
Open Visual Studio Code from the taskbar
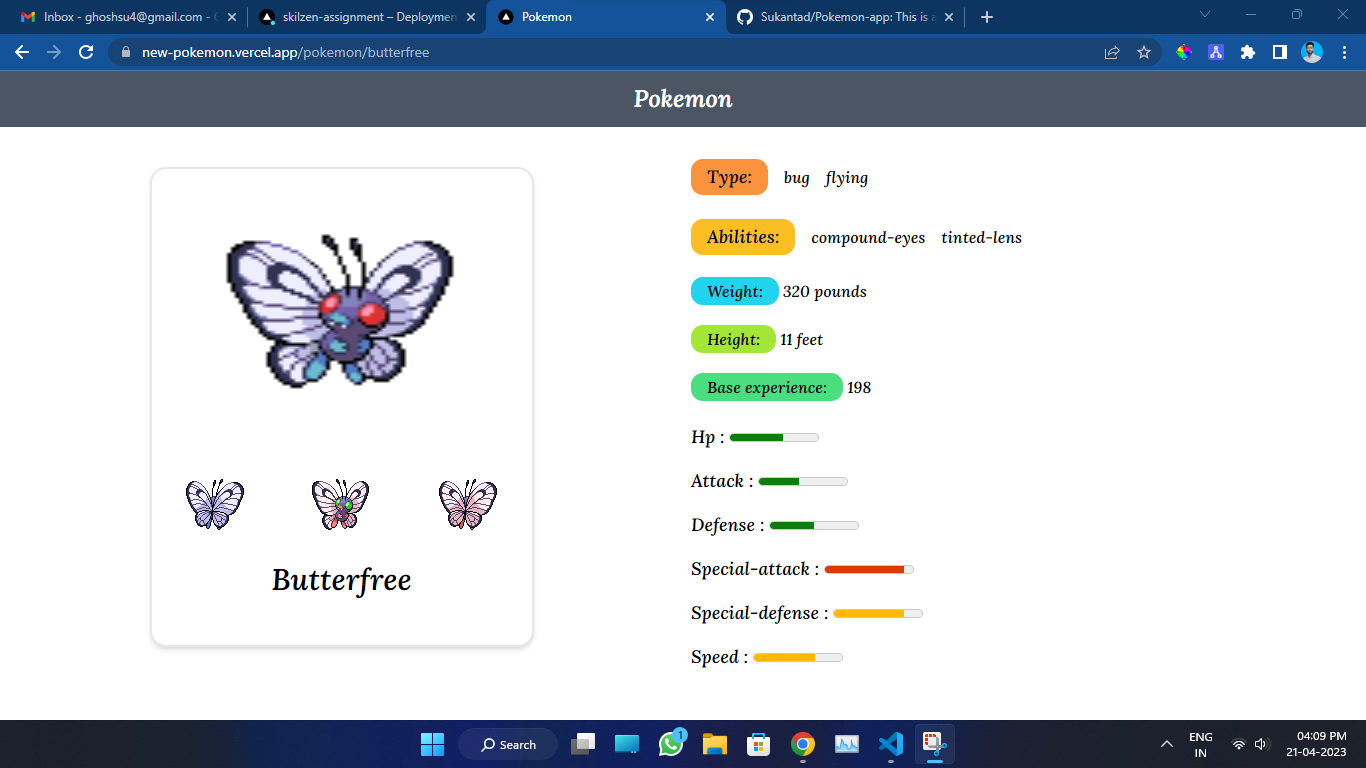(891, 744)
